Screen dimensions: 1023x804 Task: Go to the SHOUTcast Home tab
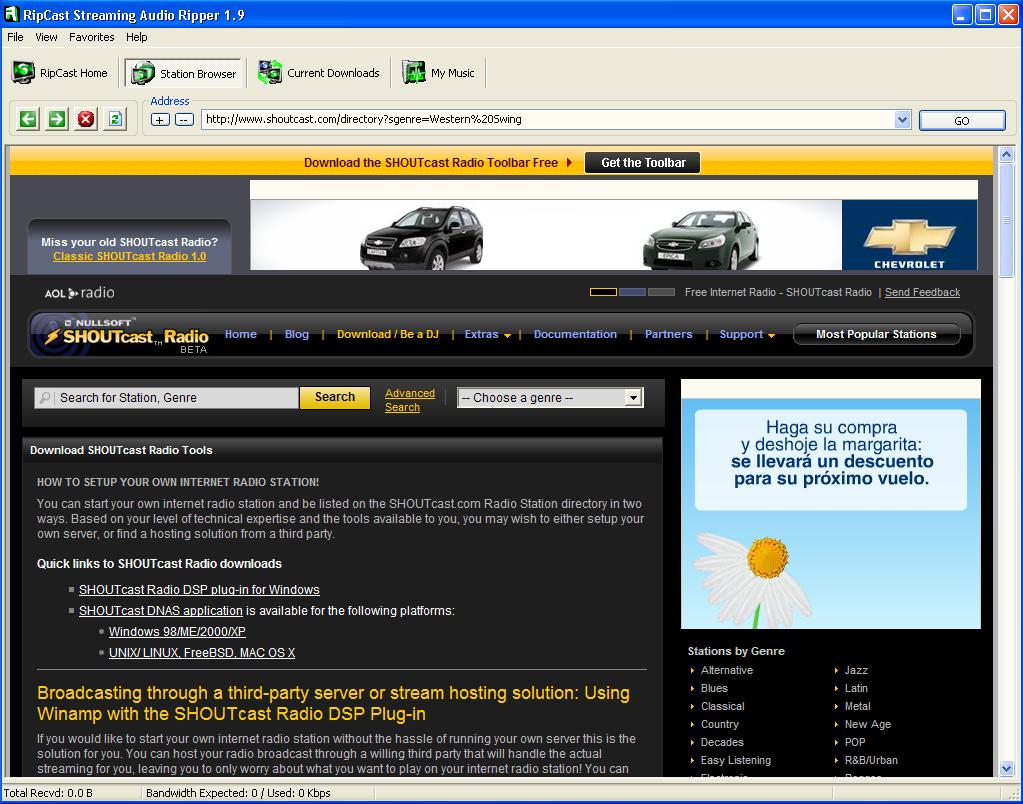coord(241,334)
